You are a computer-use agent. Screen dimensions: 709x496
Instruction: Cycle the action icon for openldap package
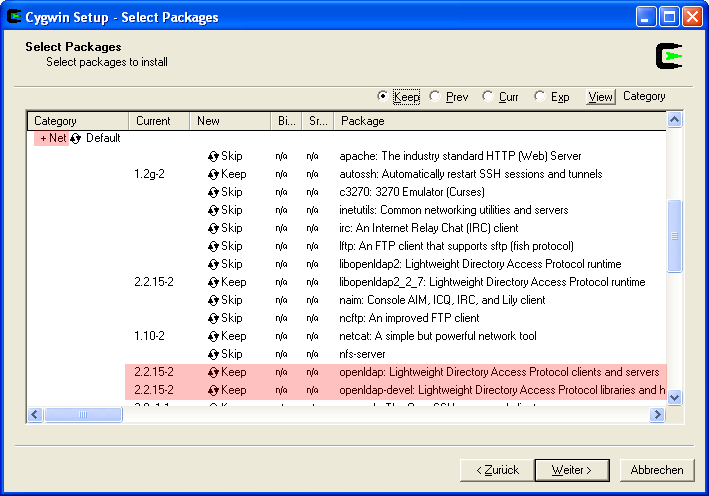point(213,373)
